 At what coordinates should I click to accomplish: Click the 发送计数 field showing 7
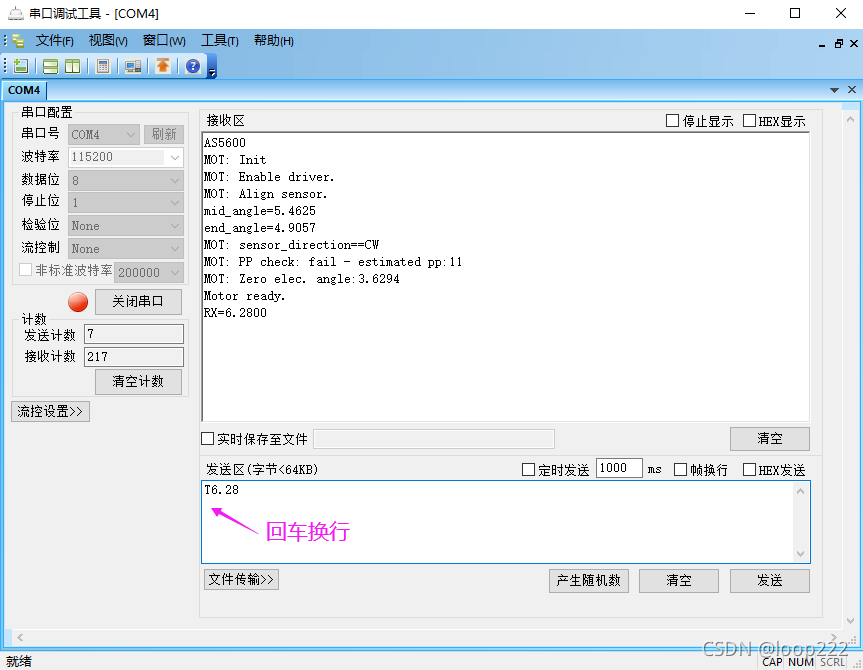pos(134,334)
